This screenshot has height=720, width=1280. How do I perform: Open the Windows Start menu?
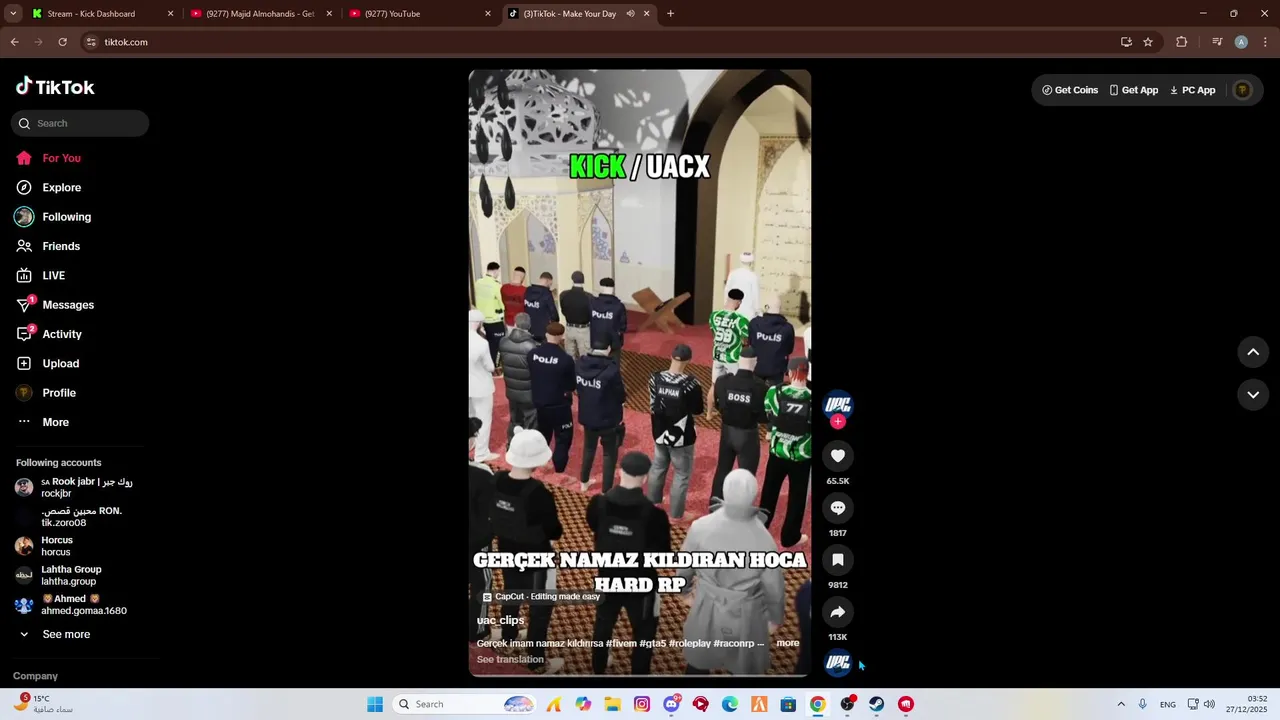coord(375,704)
